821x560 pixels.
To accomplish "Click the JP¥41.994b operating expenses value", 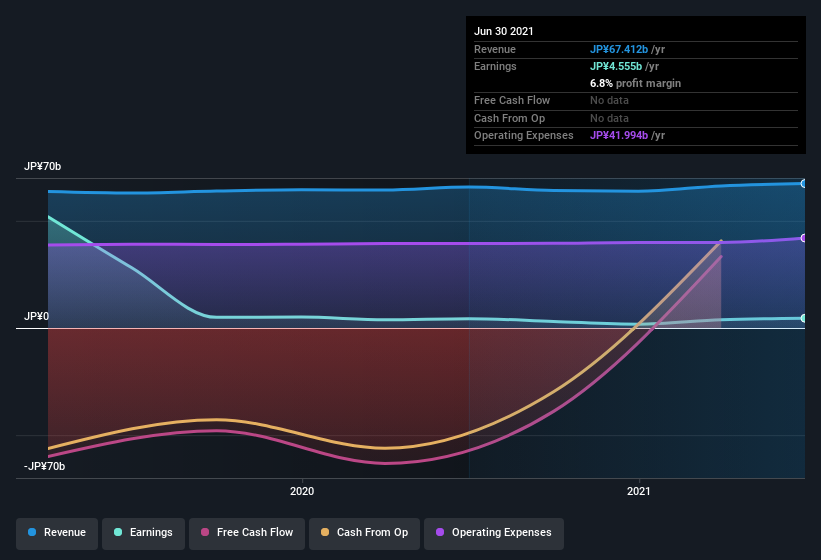I will pos(619,136).
